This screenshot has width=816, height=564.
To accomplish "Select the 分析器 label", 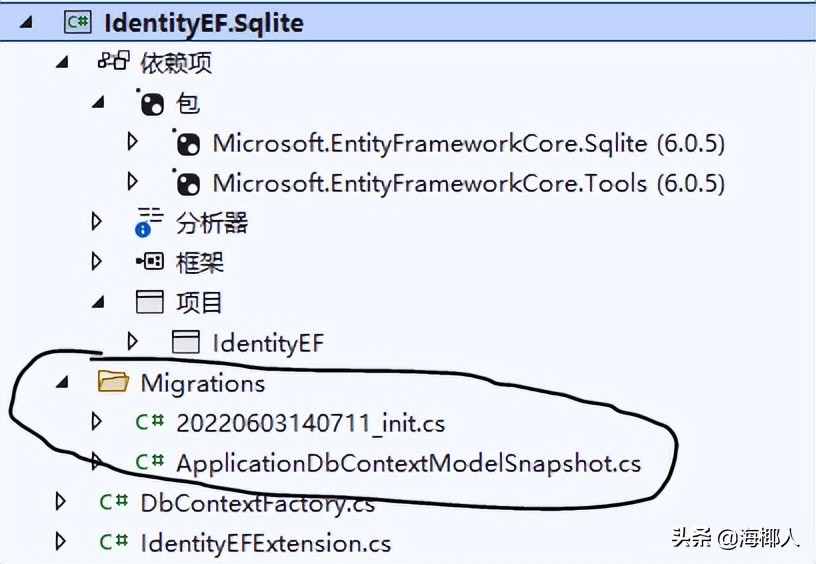I will click(x=212, y=223).
